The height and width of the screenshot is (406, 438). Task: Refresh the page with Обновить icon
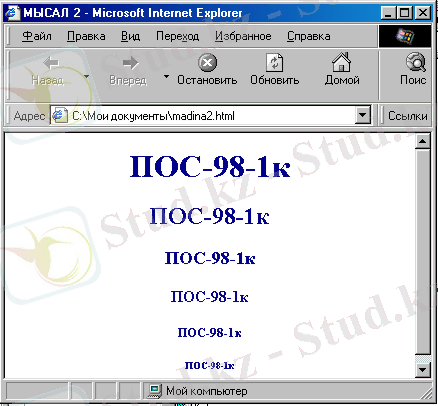pos(275,63)
